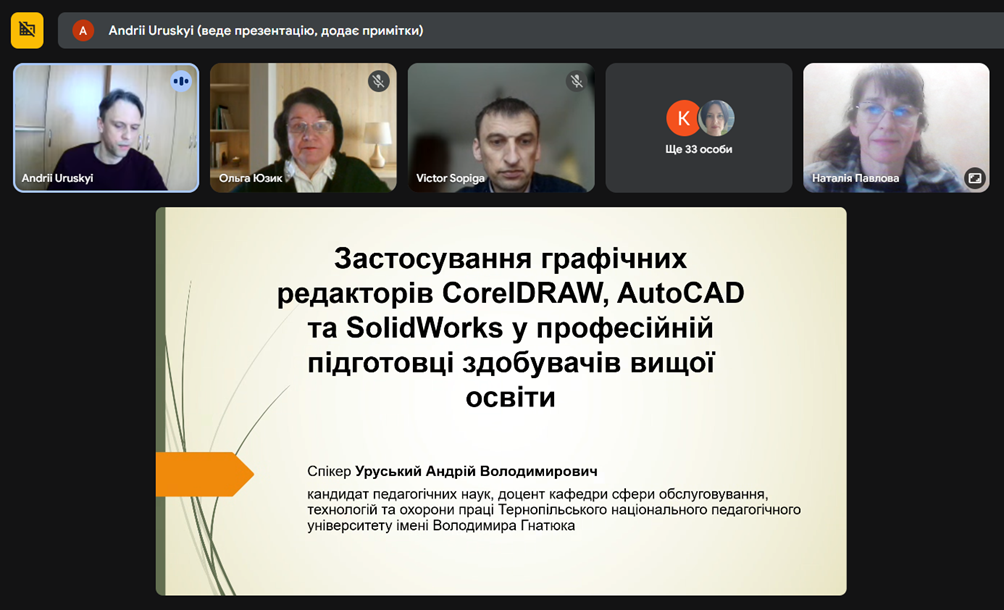Click the muted mic icon on Ольга Юзик's tile

click(x=378, y=81)
